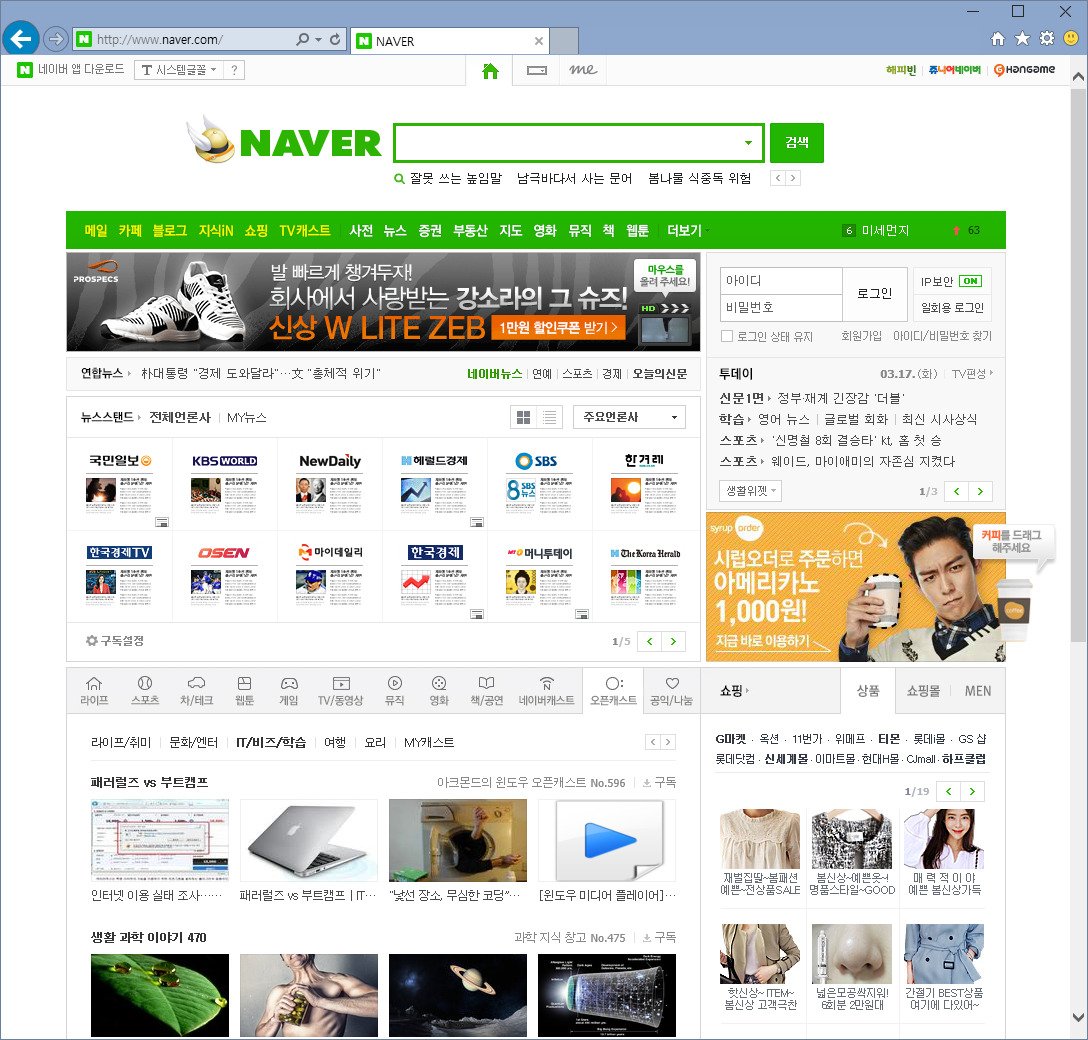
Task: Expand the search box autocomplete dropdown arrow
Action: click(748, 143)
